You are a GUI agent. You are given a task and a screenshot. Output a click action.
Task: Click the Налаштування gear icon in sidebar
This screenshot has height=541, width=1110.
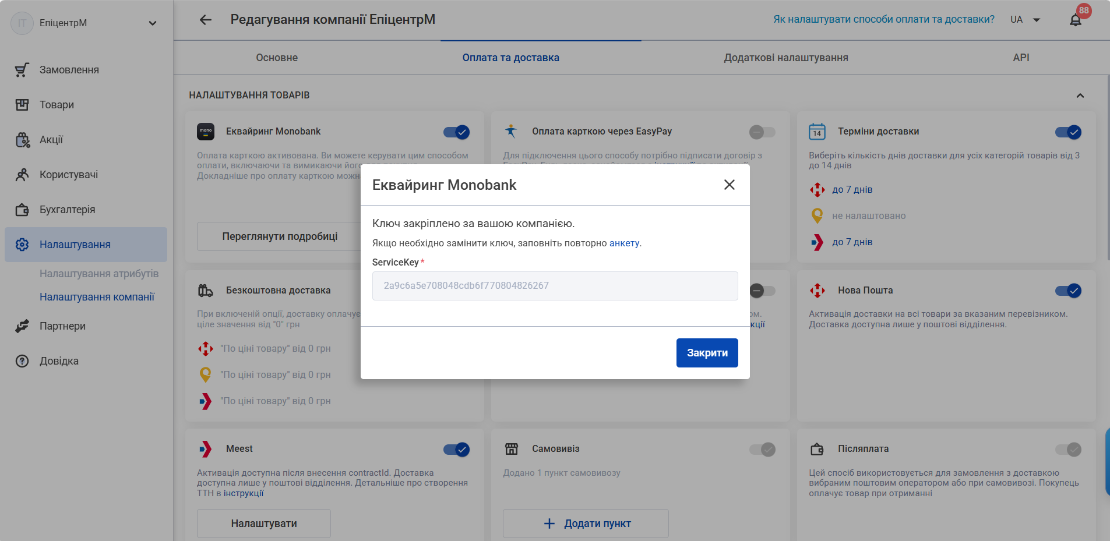pyautogui.click(x=22, y=244)
